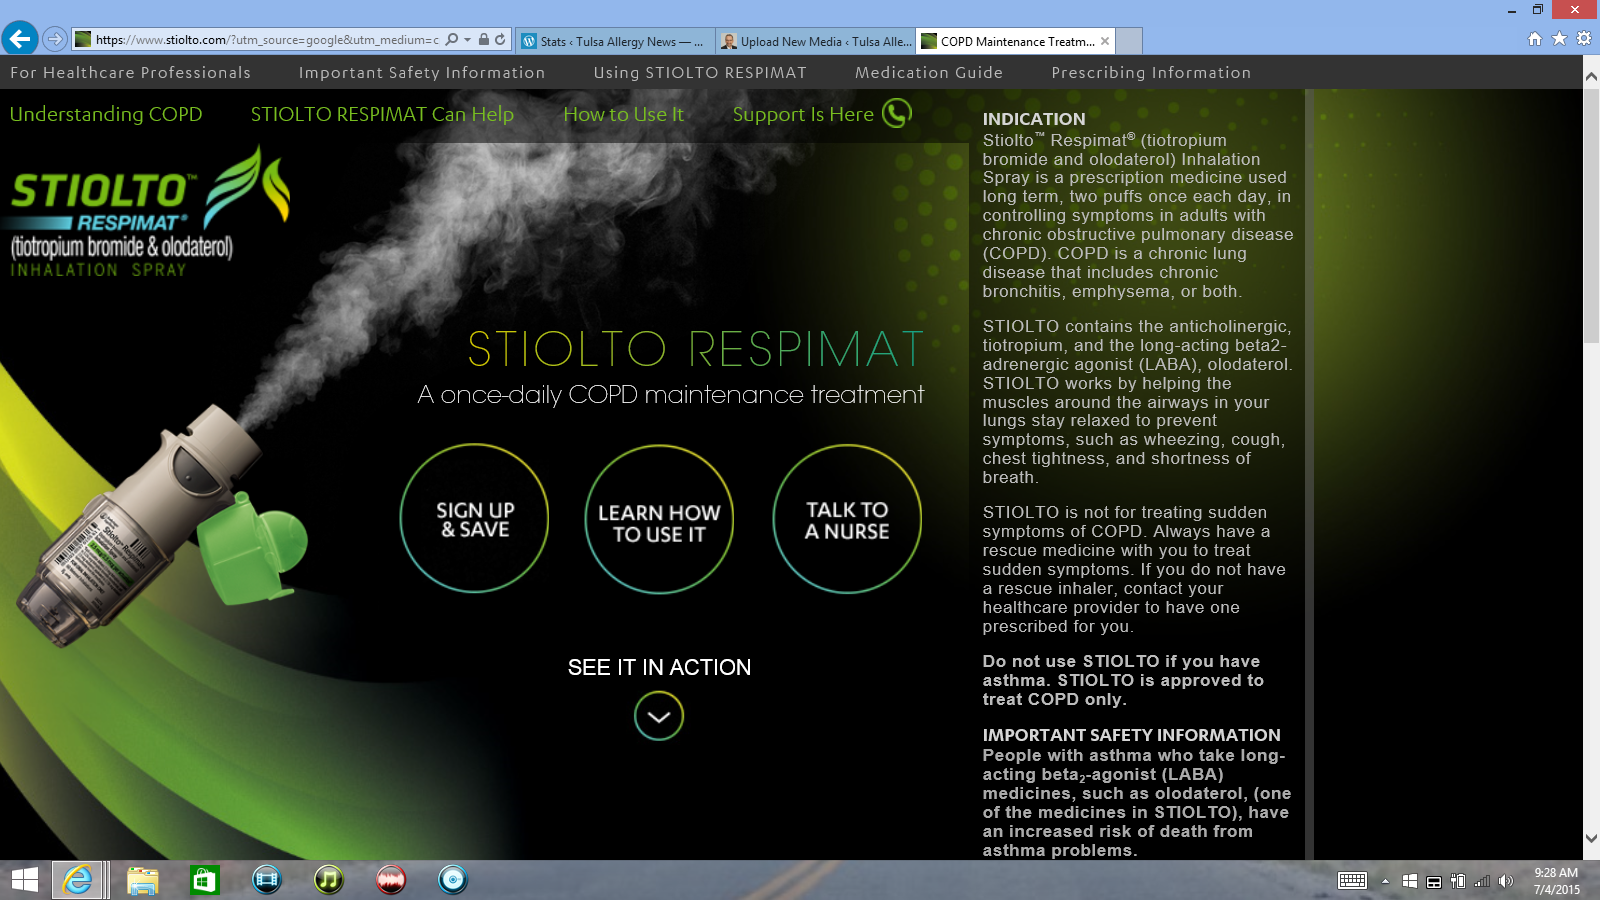Open Favorites with the star icon
Viewport: 1600px width, 900px height.
[1559, 39]
